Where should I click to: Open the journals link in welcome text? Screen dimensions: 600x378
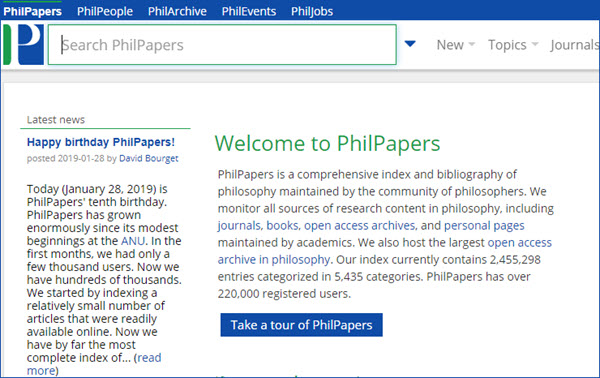point(239,226)
